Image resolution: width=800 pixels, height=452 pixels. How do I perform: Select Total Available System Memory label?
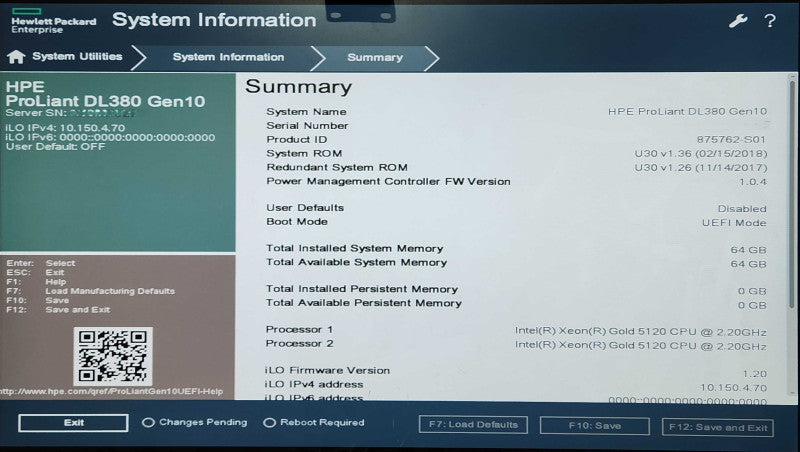(356, 262)
